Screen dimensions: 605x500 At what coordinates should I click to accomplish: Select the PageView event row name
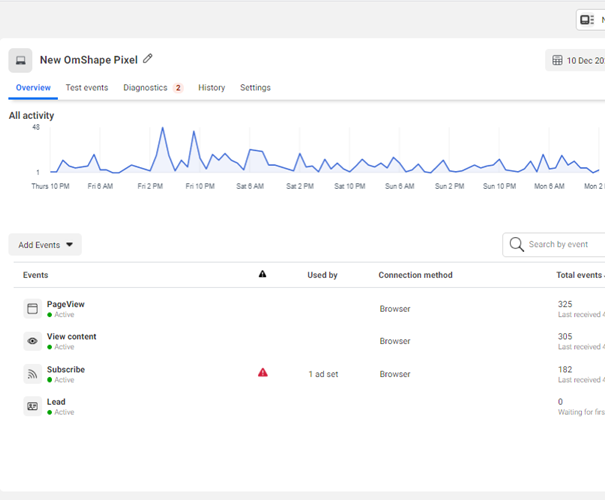point(66,304)
